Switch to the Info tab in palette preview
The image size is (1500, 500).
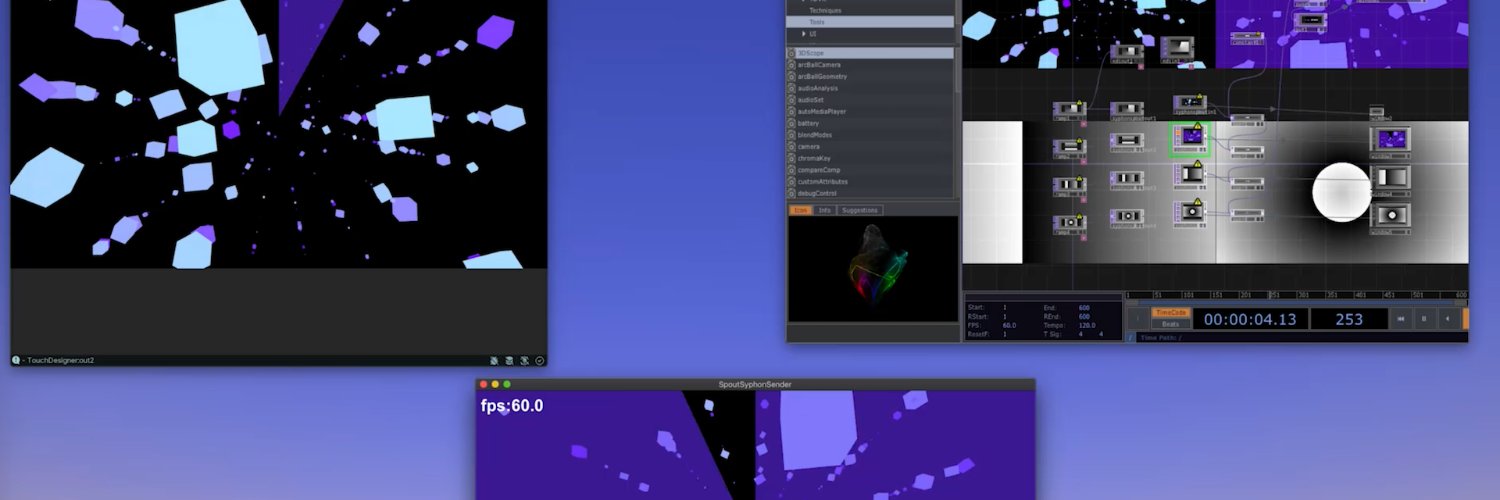(x=824, y=210)
